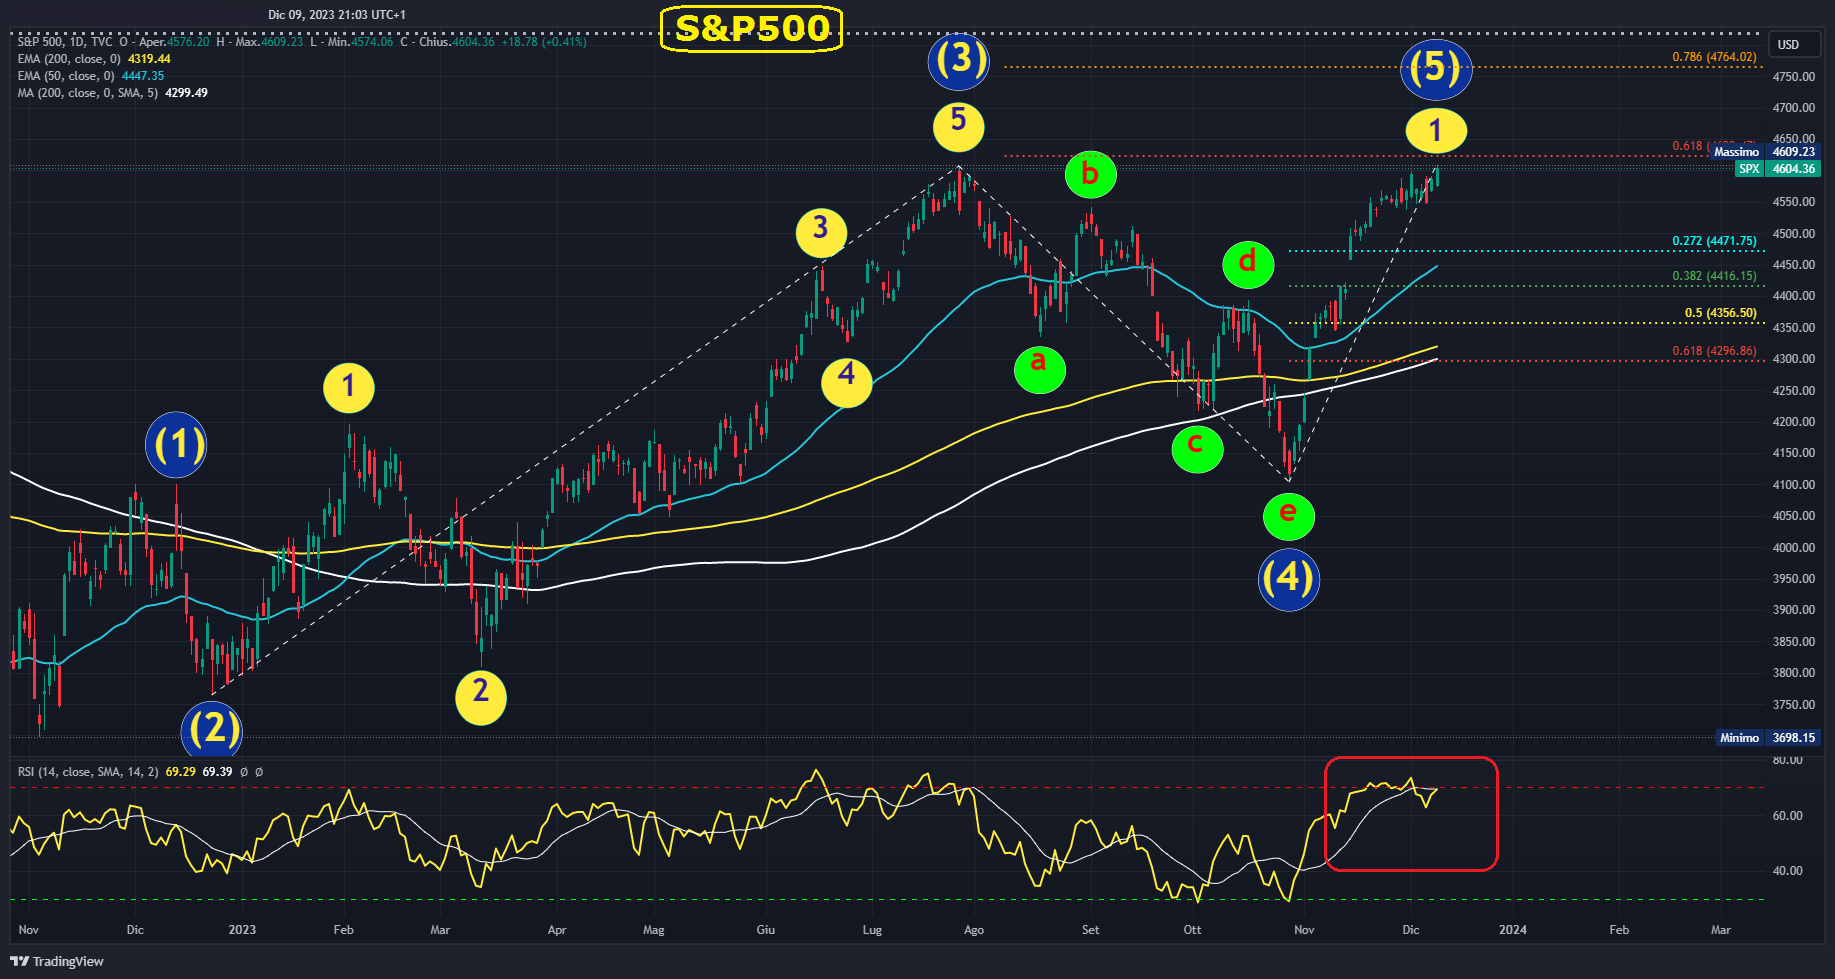This screenshot has height=979, width=1835.
Task: Click the 0.382 (4416.15) Fibonacci label
Action: pyautogui.click(x=1714, y=276)
